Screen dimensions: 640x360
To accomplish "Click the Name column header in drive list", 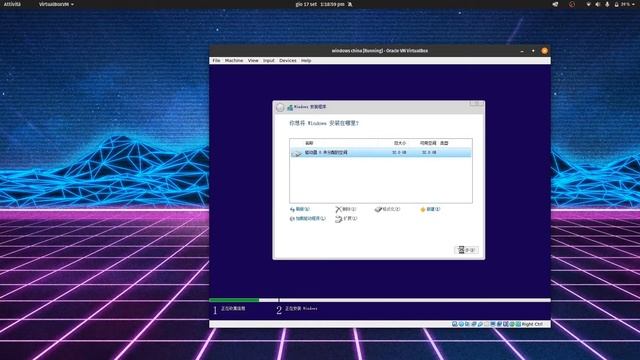I will [x=309, y=143].
